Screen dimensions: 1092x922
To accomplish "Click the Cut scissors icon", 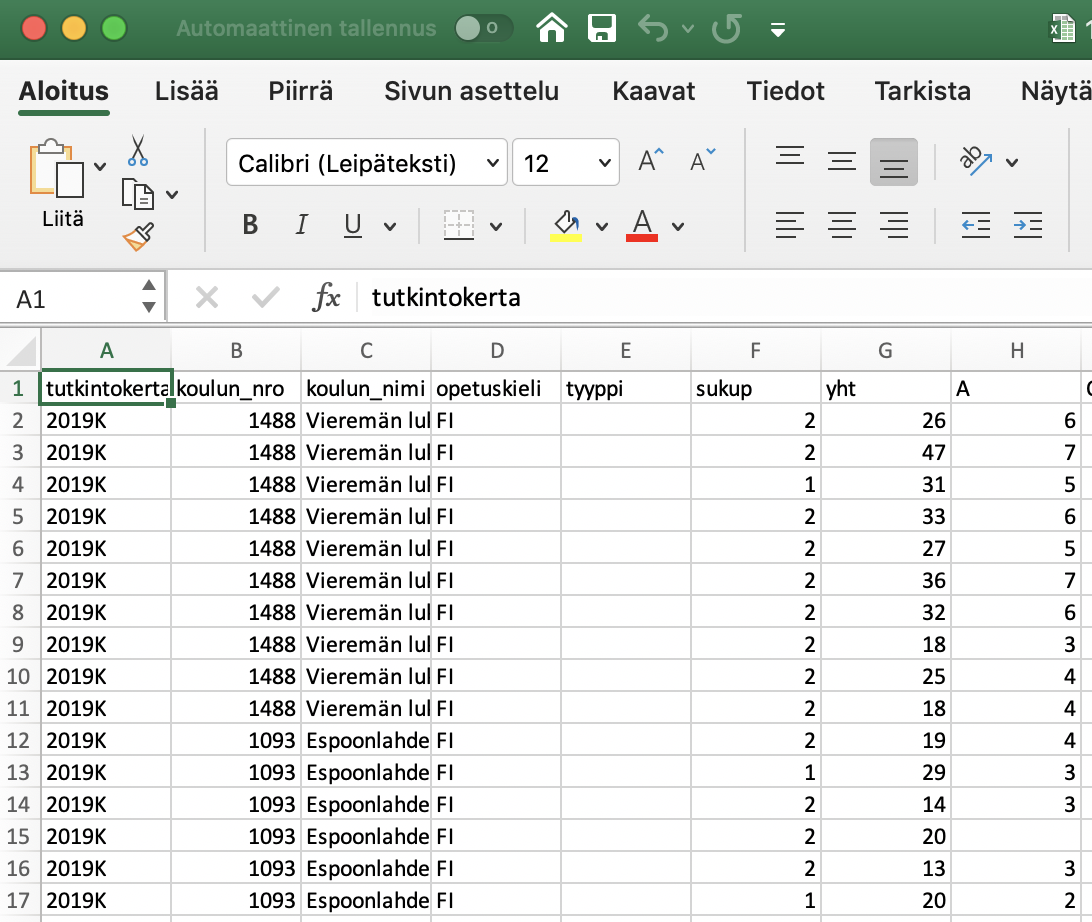I will pos(138,151).
